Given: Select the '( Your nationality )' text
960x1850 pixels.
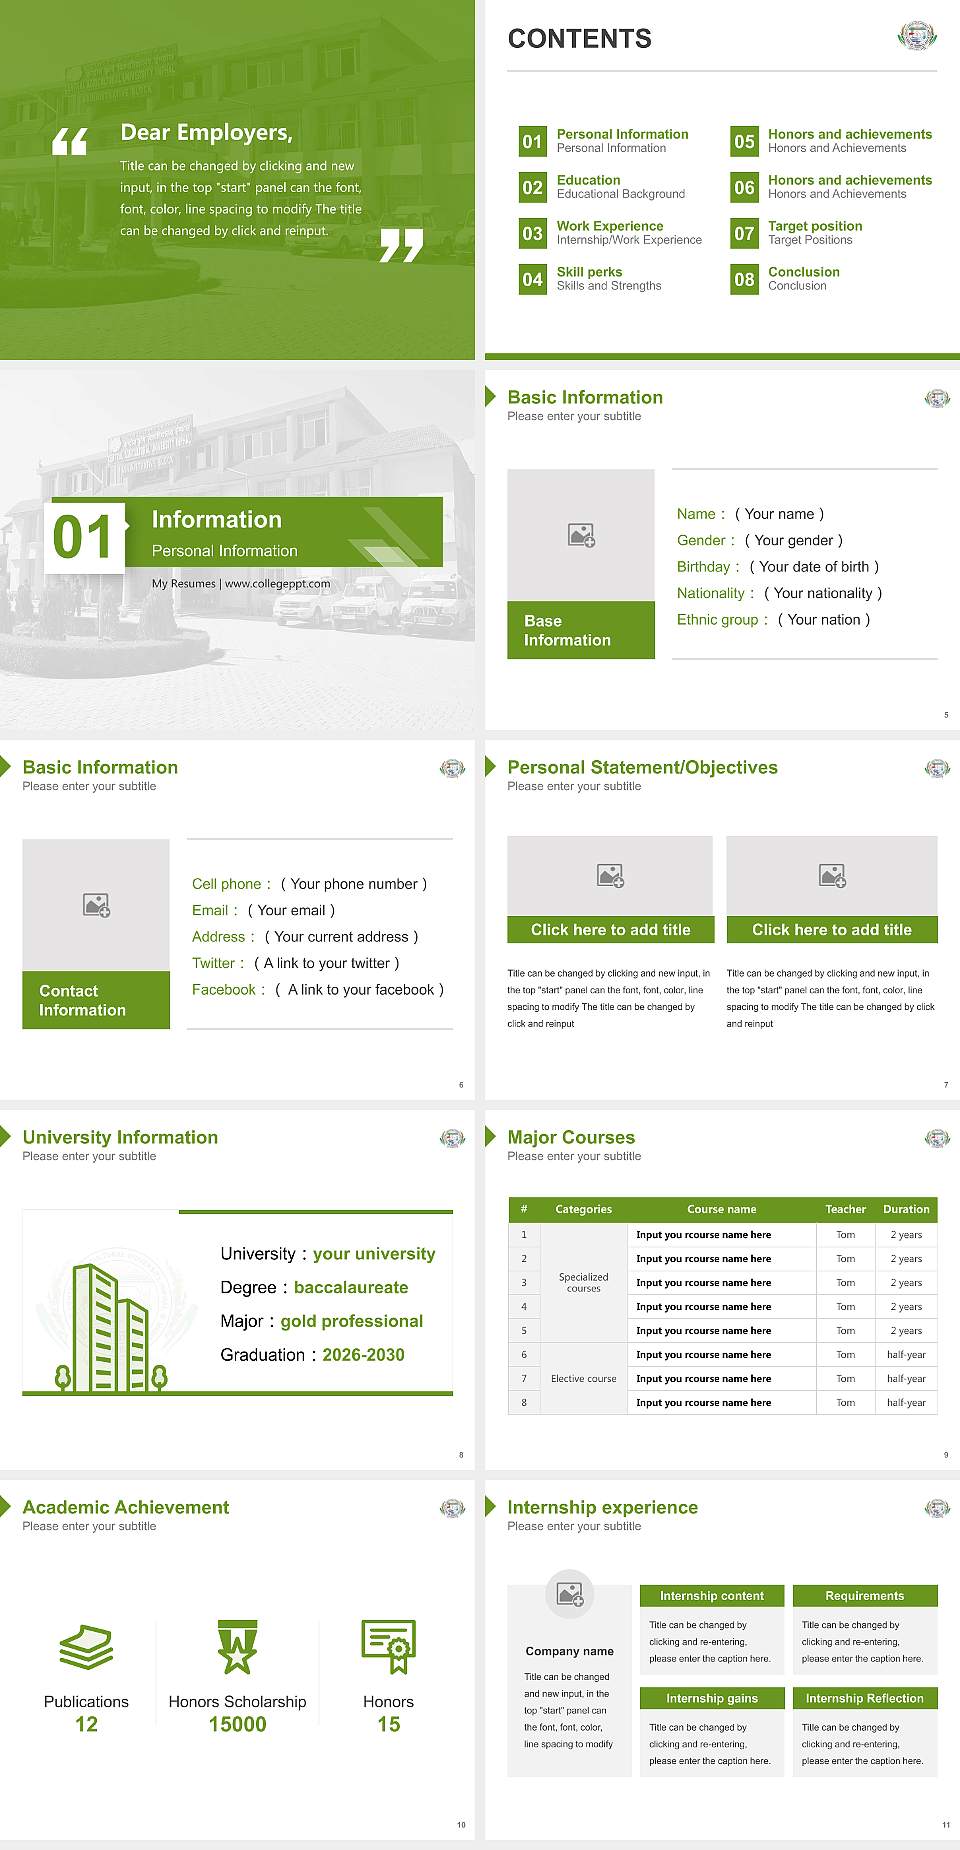Looking at the screenshot, I should [823, 593].
